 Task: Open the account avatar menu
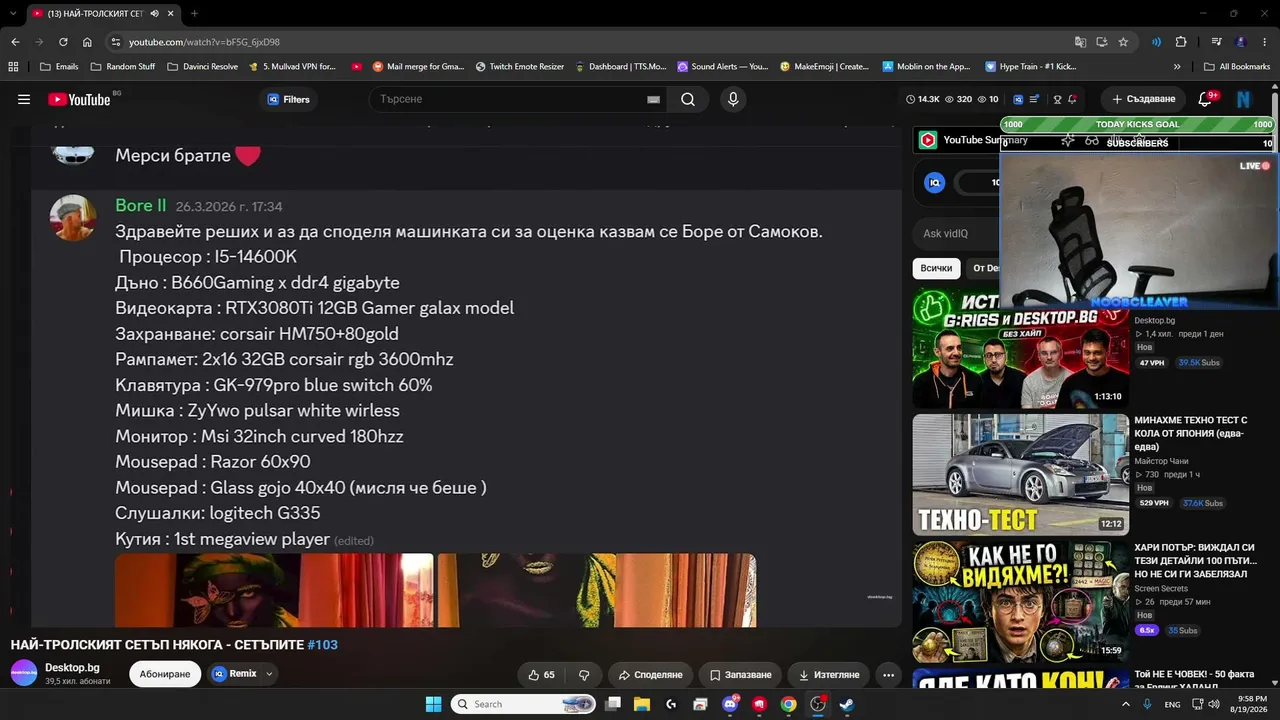pos(1244,99)
